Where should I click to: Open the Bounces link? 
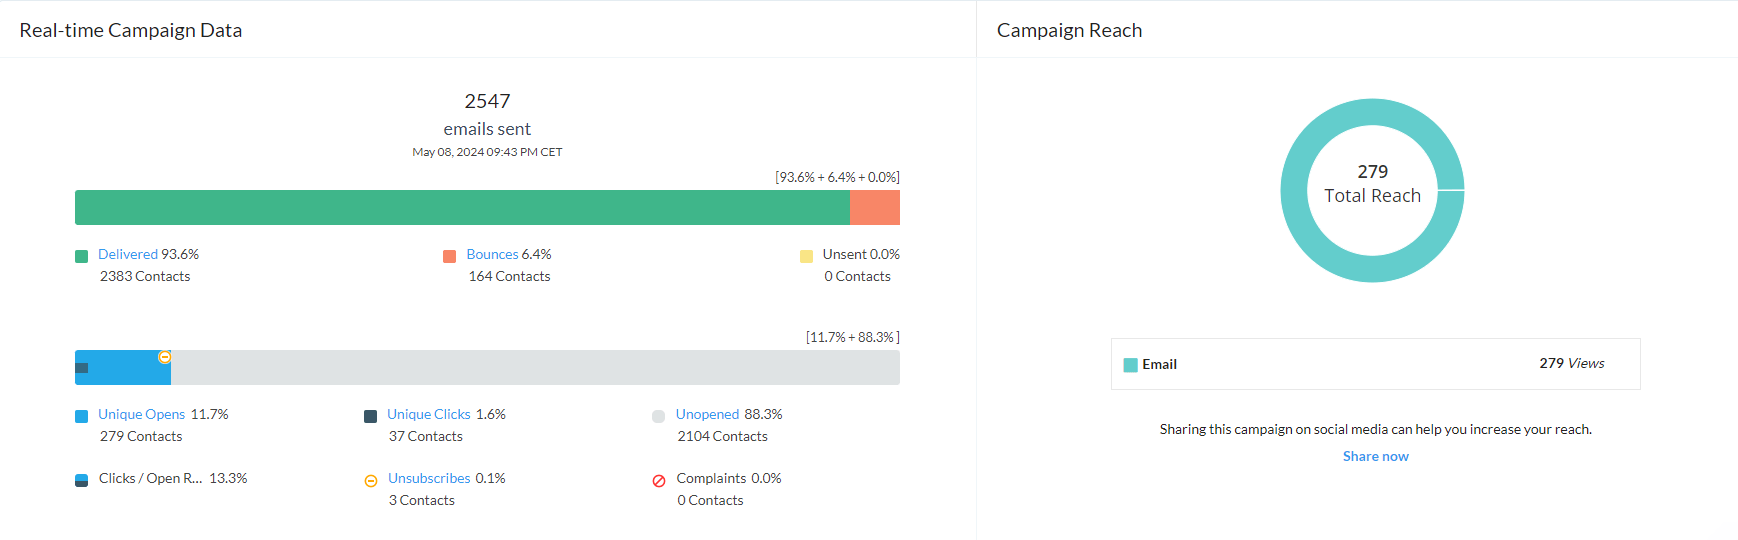[492, 255]
